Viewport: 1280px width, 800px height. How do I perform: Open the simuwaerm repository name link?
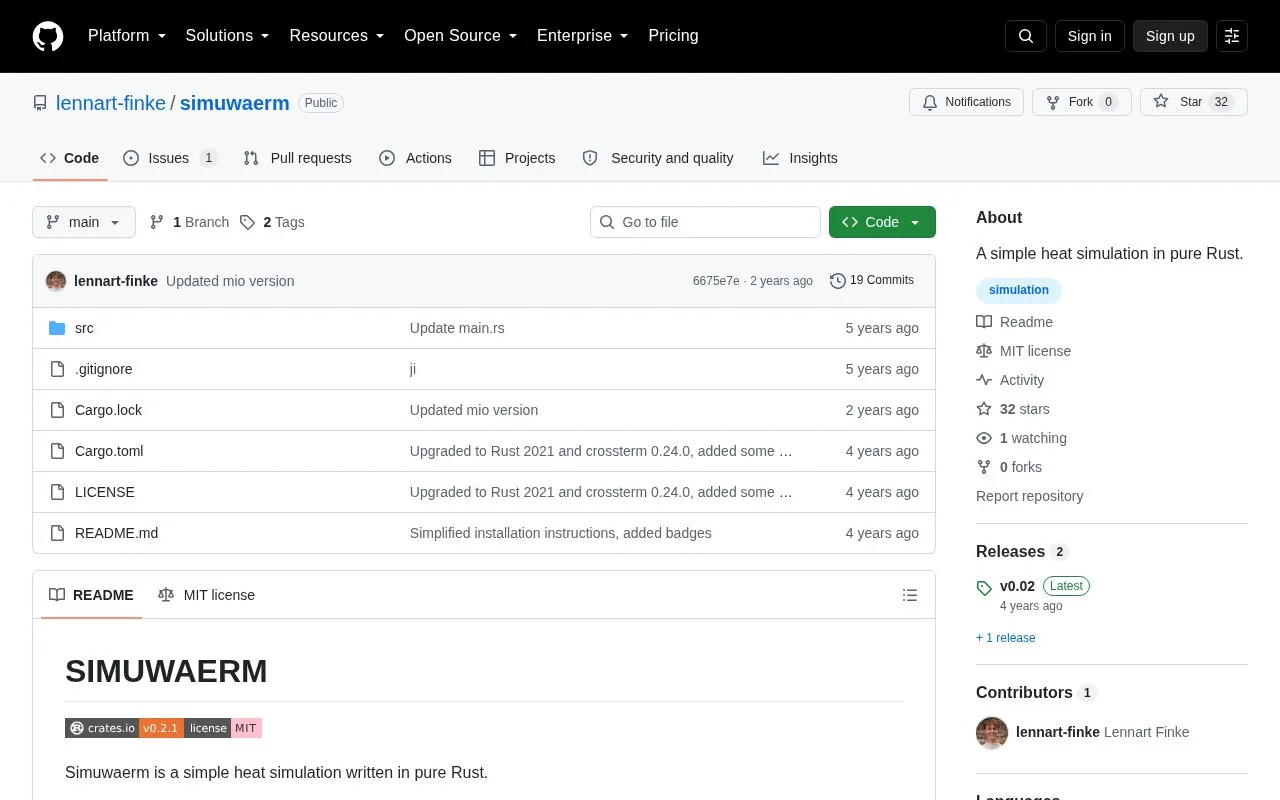[x=235, y=103]
